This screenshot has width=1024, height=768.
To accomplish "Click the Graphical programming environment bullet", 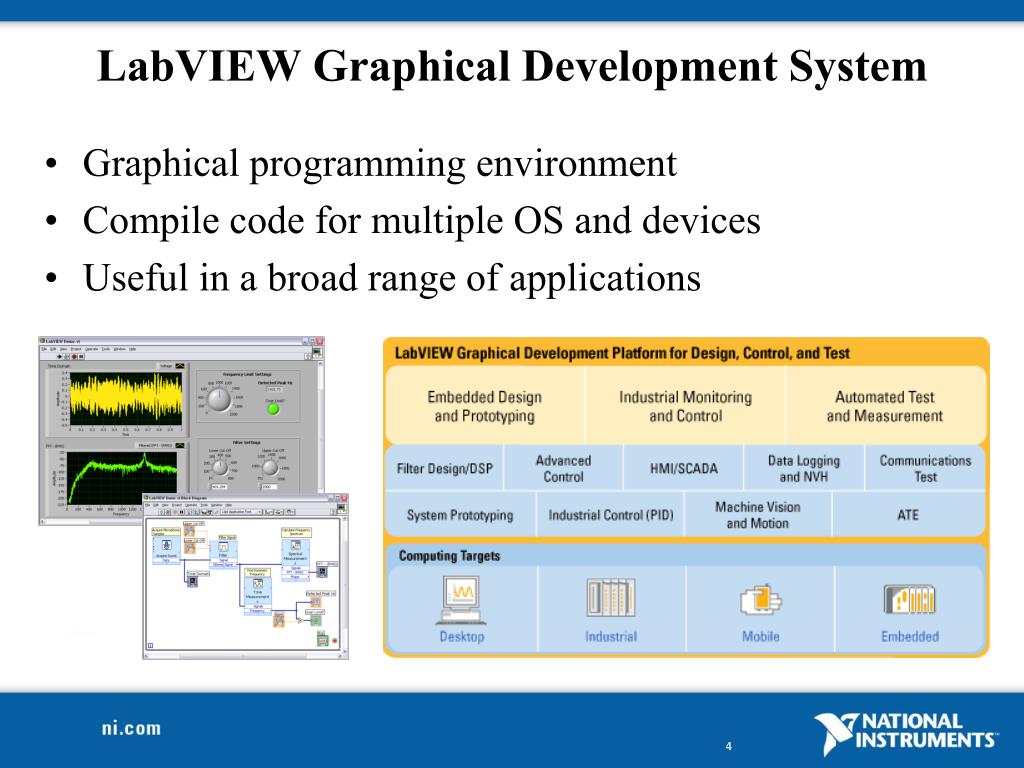I will tap(379, 164).
